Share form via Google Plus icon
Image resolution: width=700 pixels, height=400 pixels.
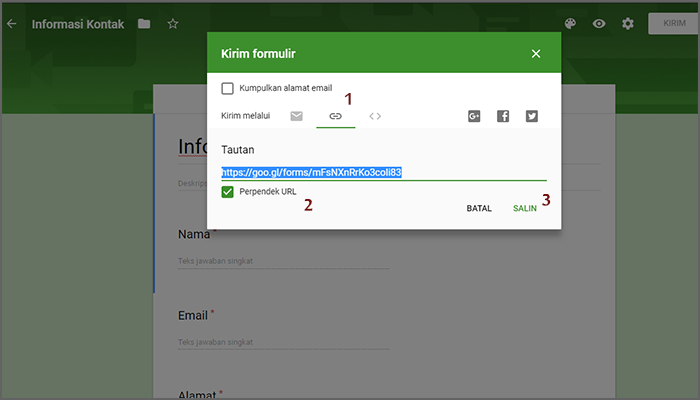point(474,116)
